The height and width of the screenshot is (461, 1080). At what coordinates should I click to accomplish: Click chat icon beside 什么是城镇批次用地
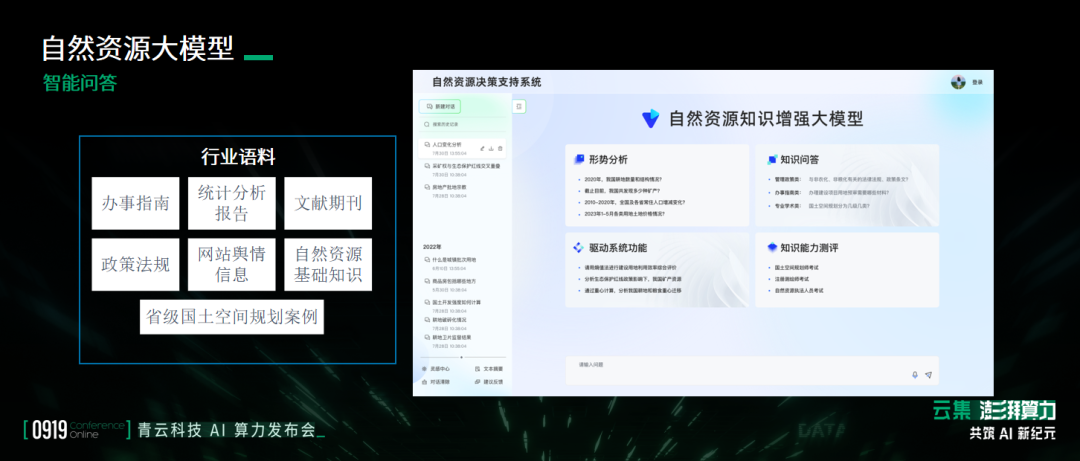point(427,260)
